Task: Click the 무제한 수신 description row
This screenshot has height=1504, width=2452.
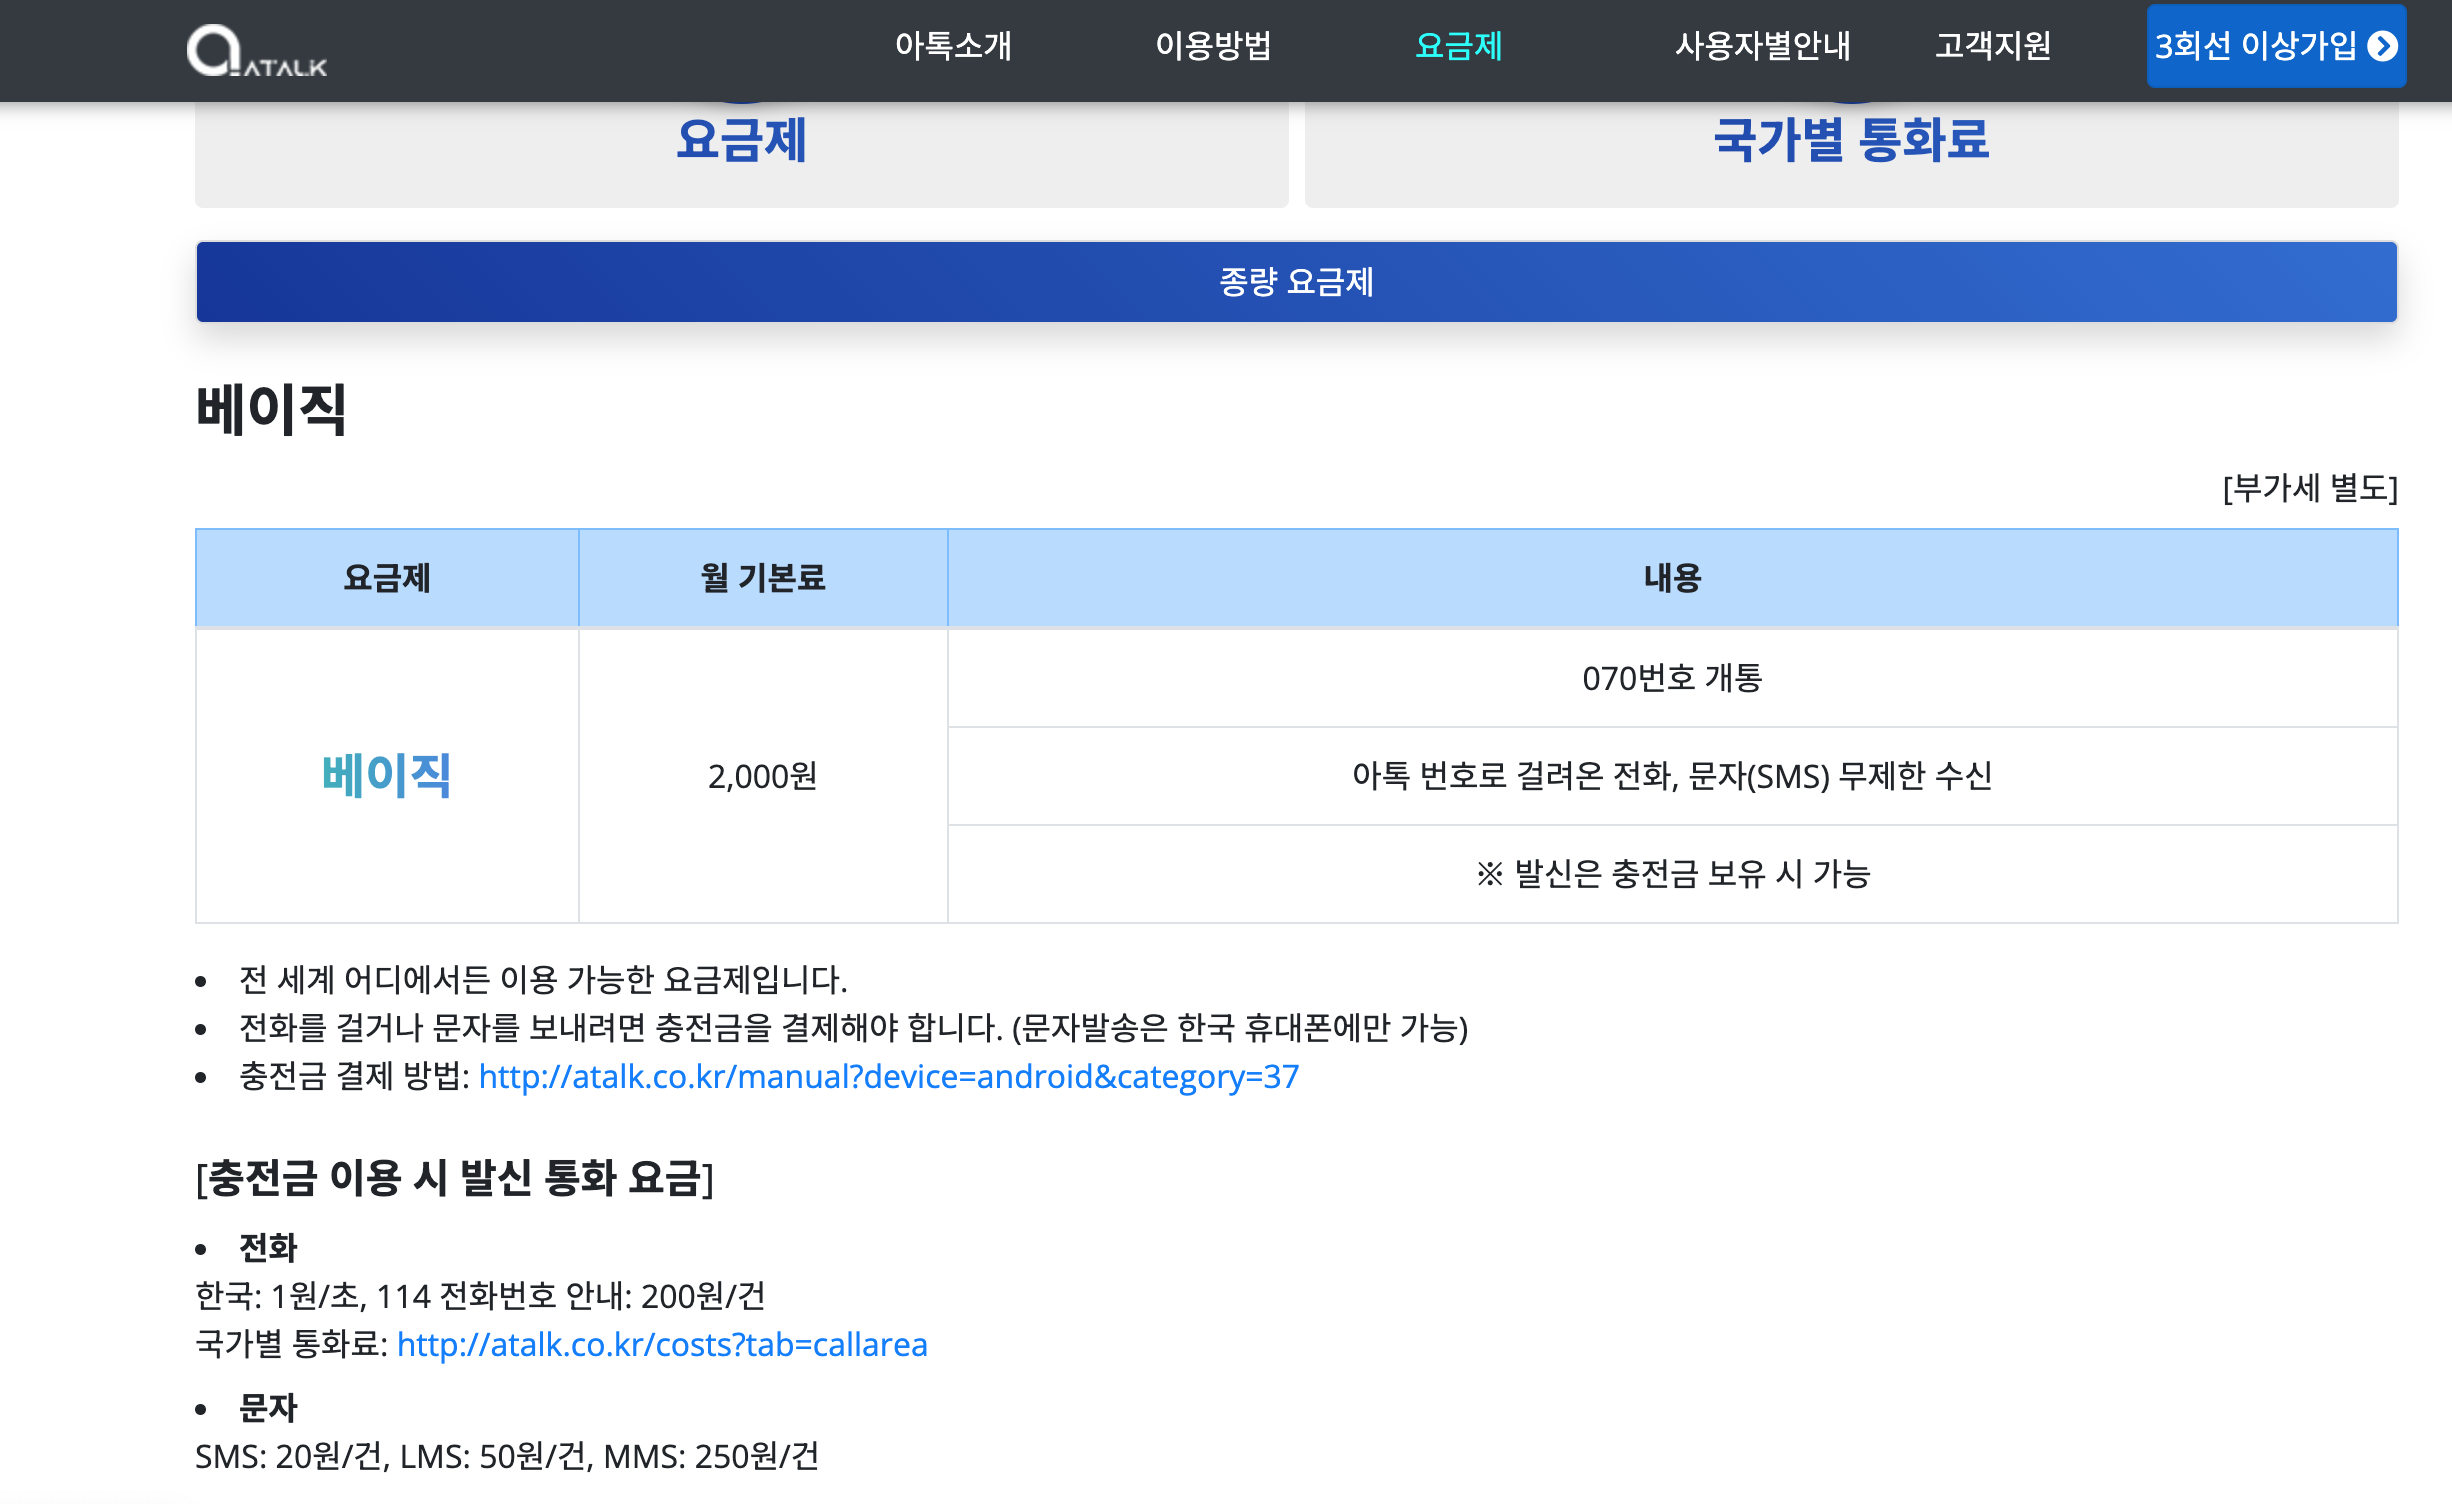Action: click(1672, 776)
